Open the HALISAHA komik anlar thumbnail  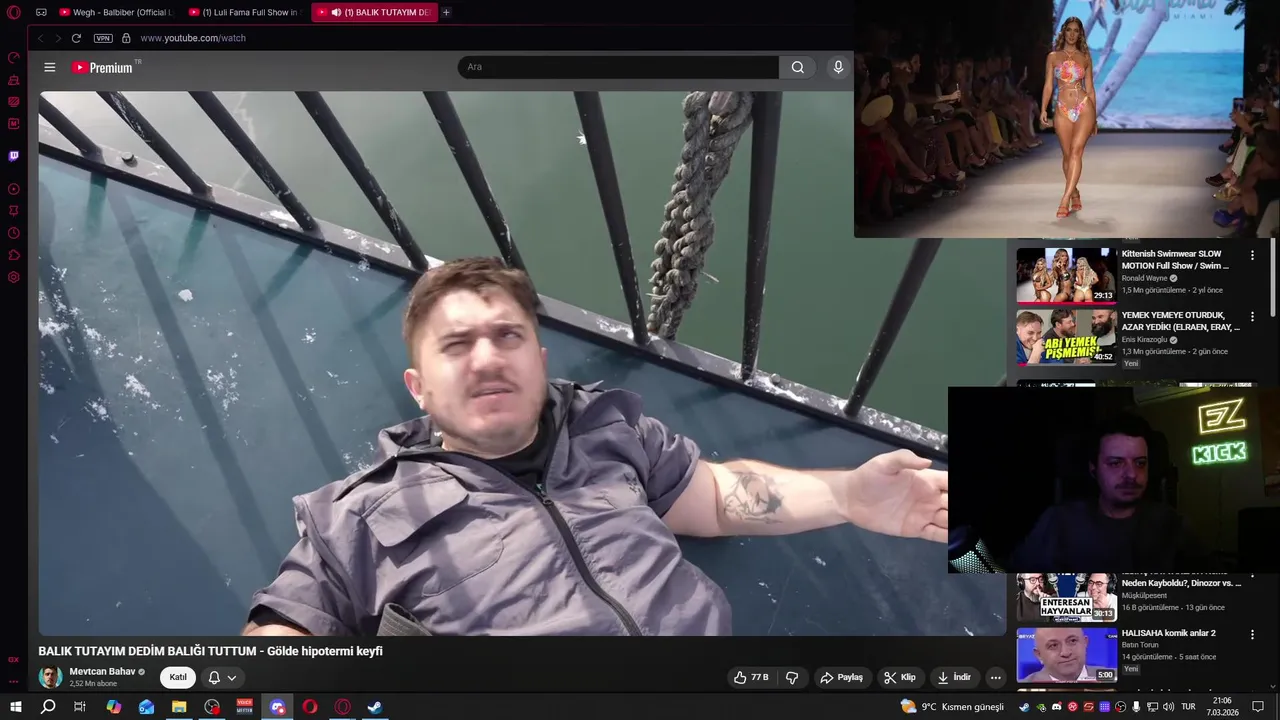(x=1066, y=655)
